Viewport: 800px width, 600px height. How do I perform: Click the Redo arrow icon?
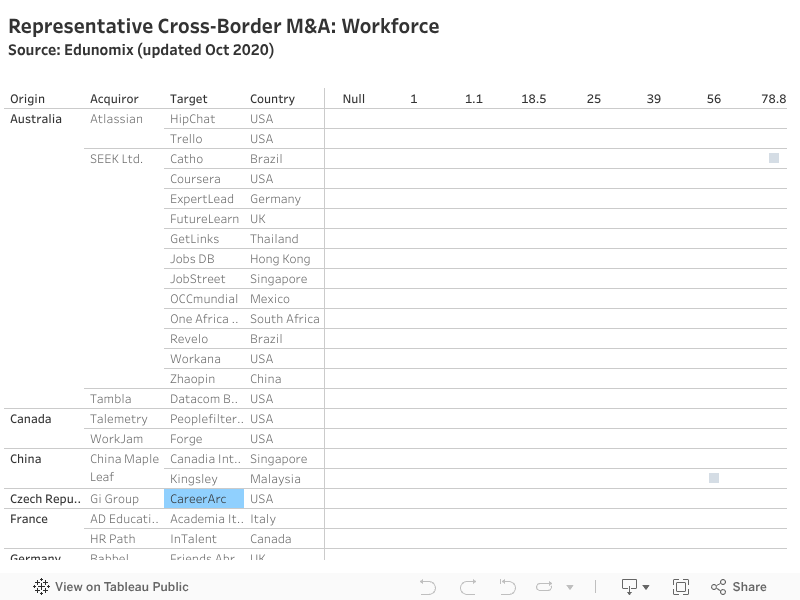pyautogui.click(x=467, y=587)
